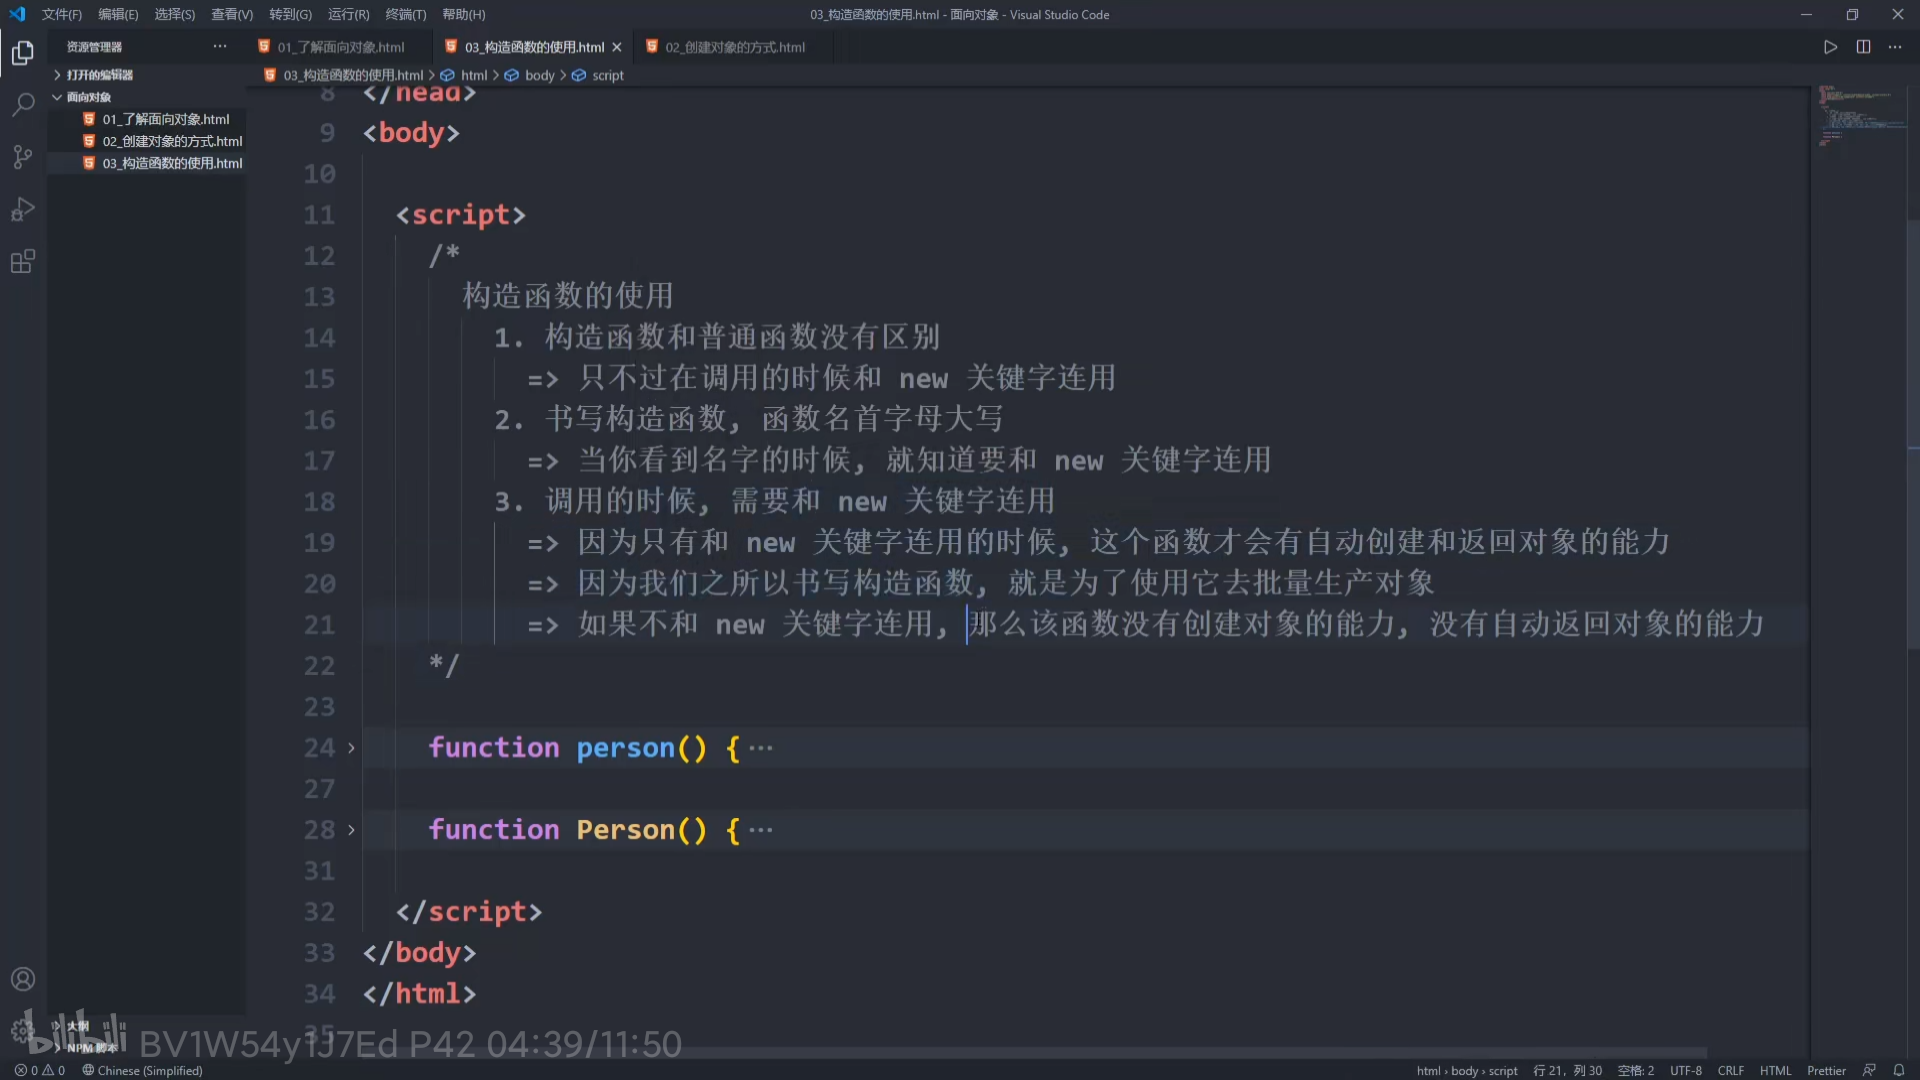Expand folded function person on line 24
The width and height of the screenshot is (1920, 1080).
pyautogui.click(x=351, y=748)
